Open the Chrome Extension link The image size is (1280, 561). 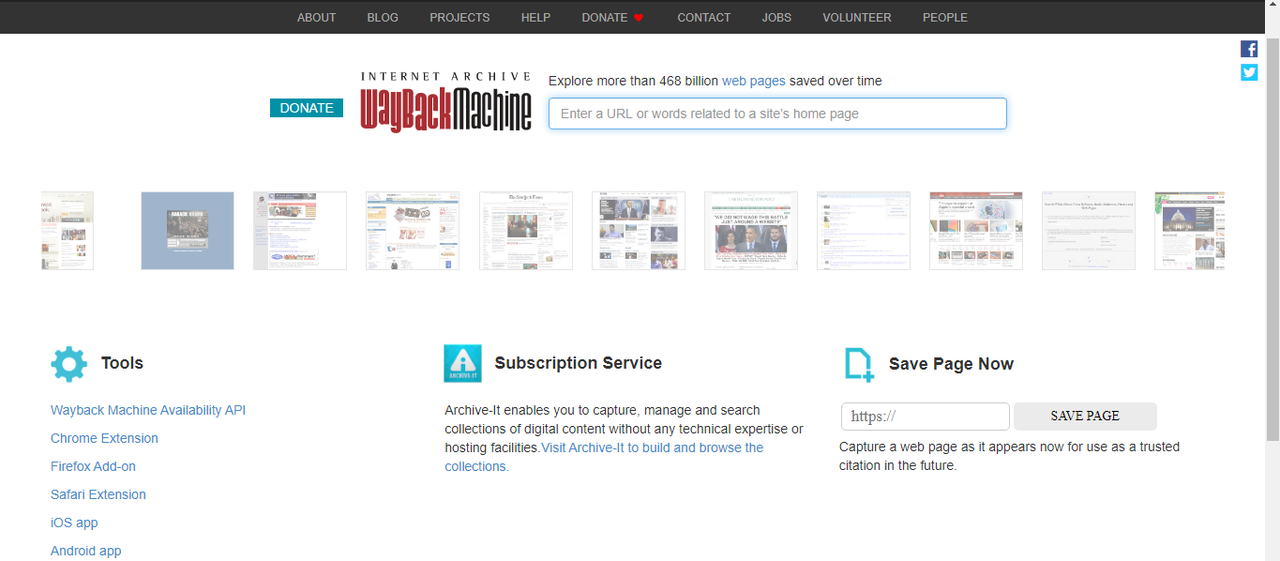(104, 438)
